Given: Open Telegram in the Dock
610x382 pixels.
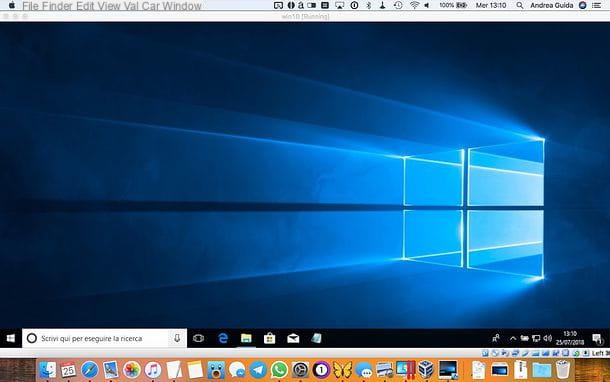Looking at the screenshot, I should [x=258, y=370].
